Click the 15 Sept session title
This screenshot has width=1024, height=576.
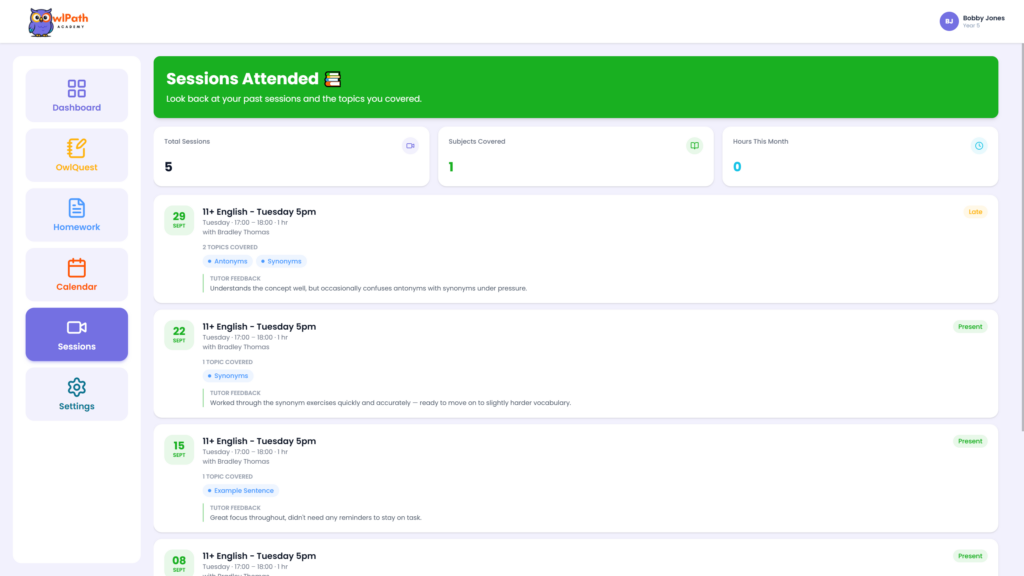point(259,441)
